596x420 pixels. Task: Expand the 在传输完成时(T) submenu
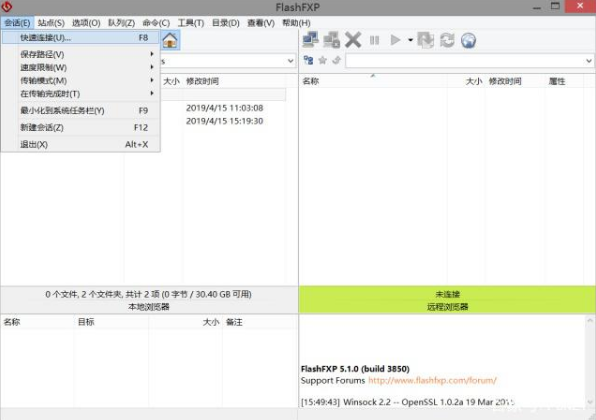point(81,94)
